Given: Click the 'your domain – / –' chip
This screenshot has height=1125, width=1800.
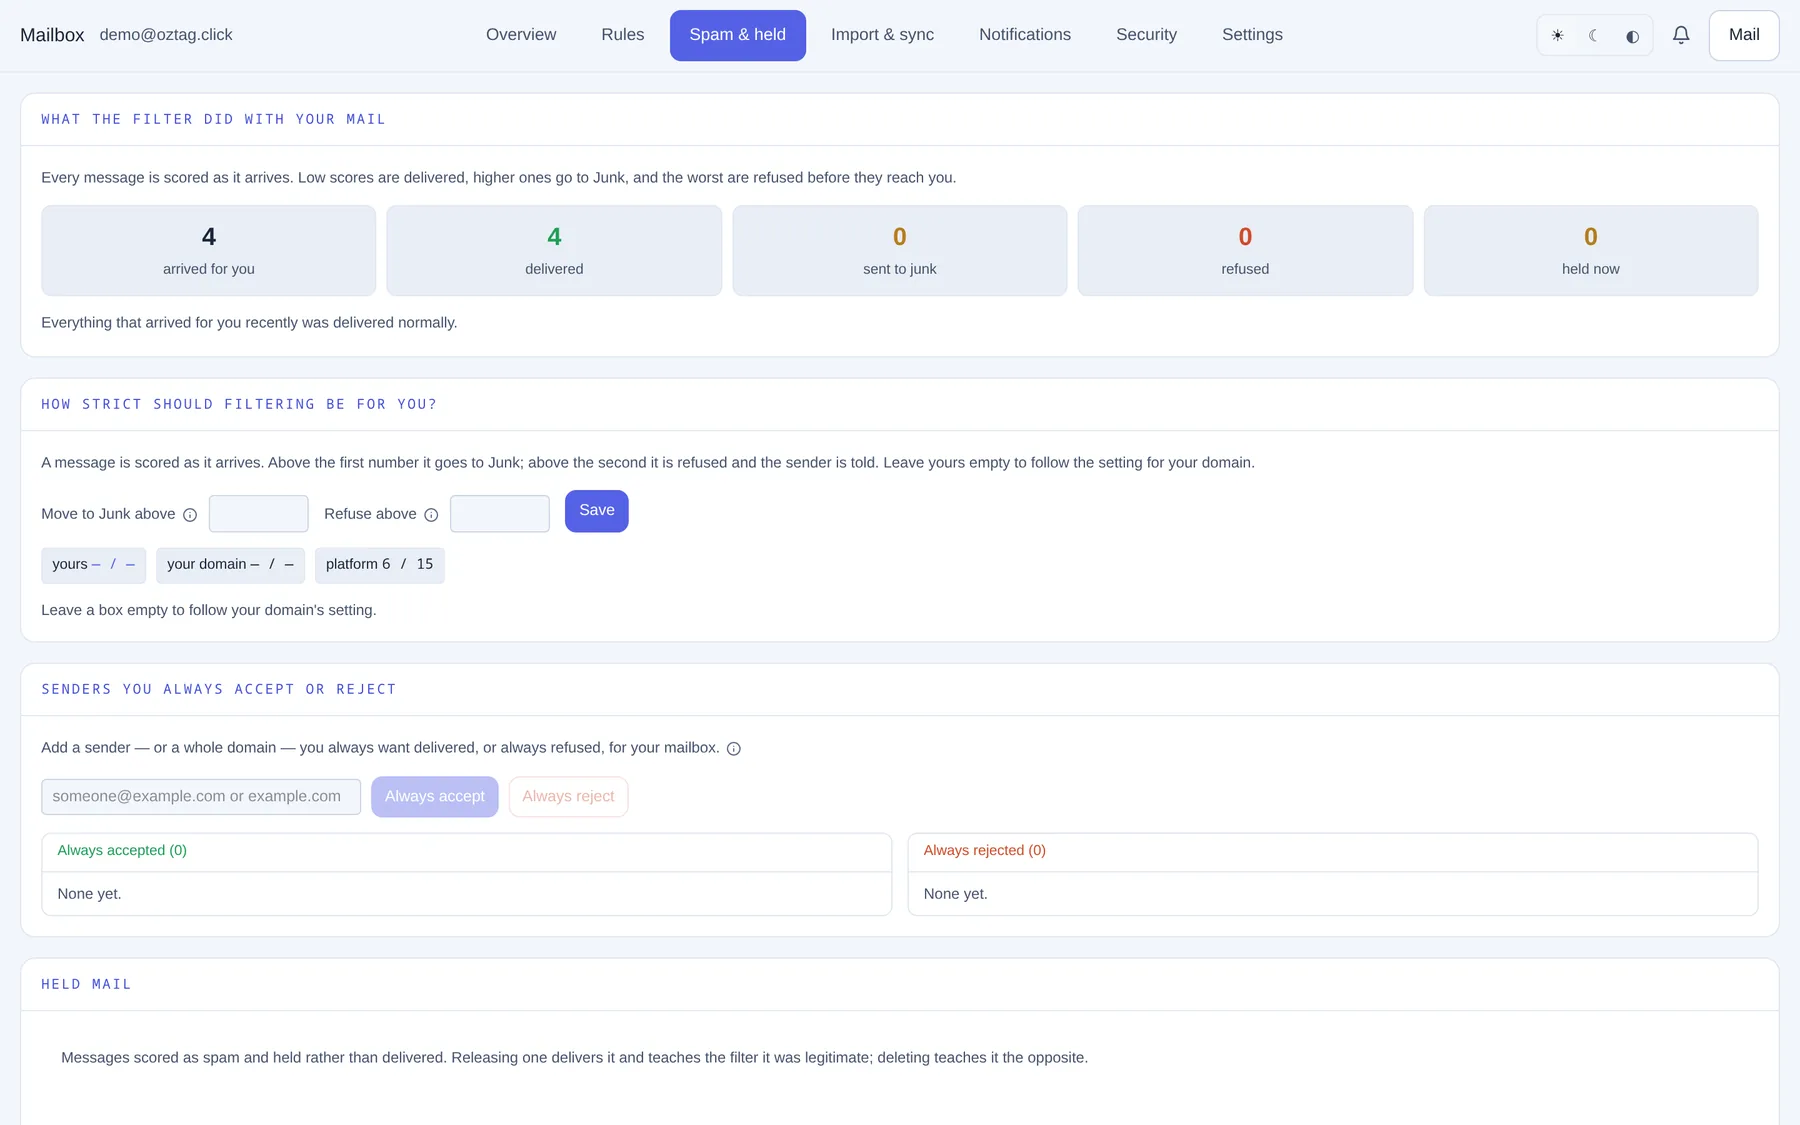Looking at the screenshot, I should tap(230, 565).
